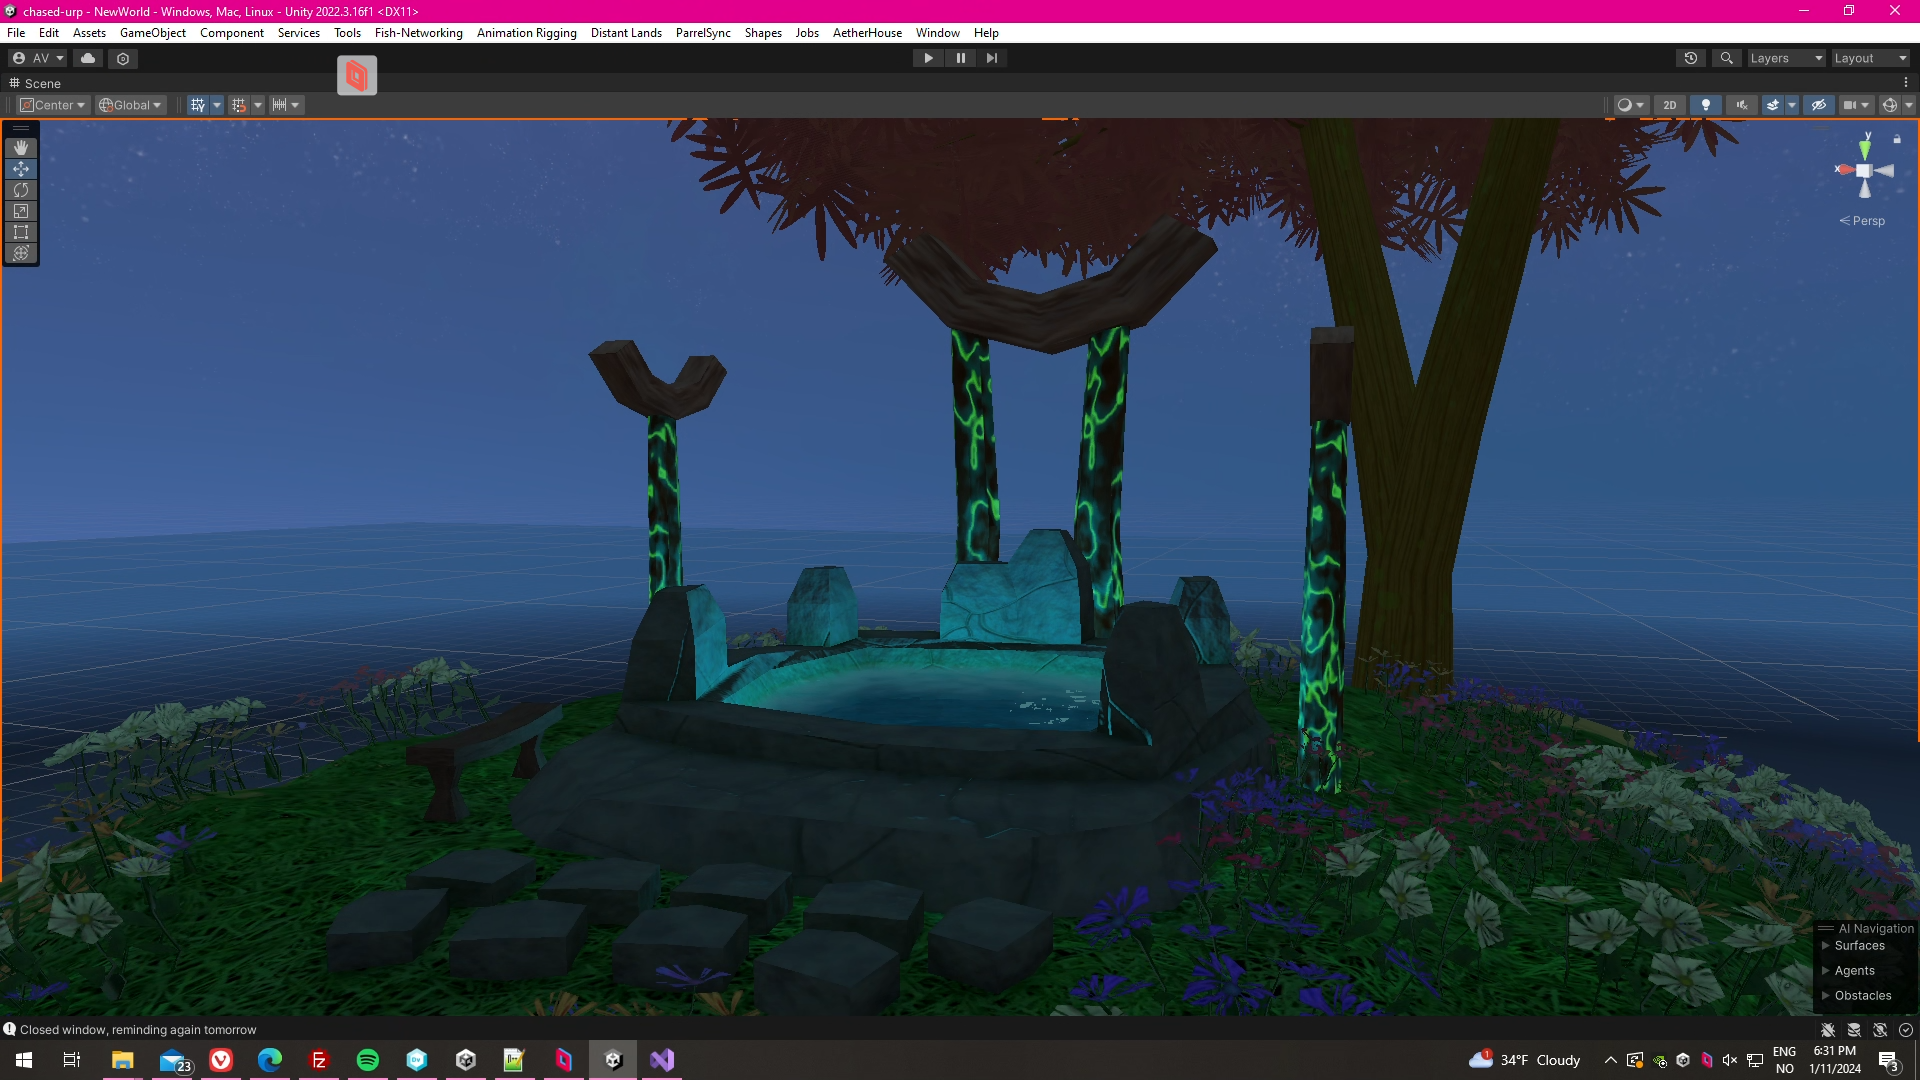Select the Rotate tool
Image resolution: width=1920 pixels, height=1080 pixels.
21,190
